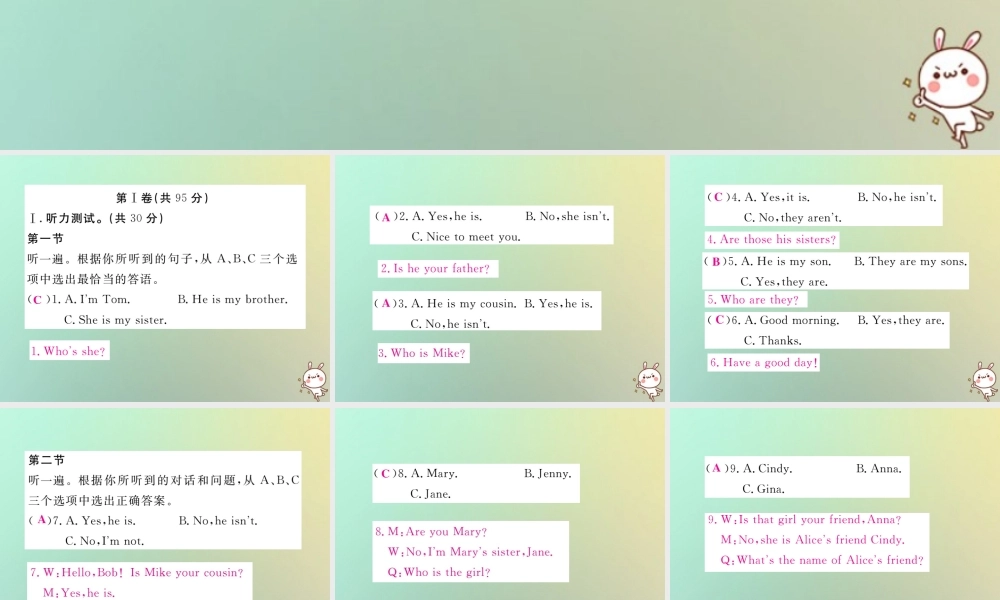1000x600 pixels.
Task: Click the pink script '5. Who are they?'
Action: (x=753, y=300)
